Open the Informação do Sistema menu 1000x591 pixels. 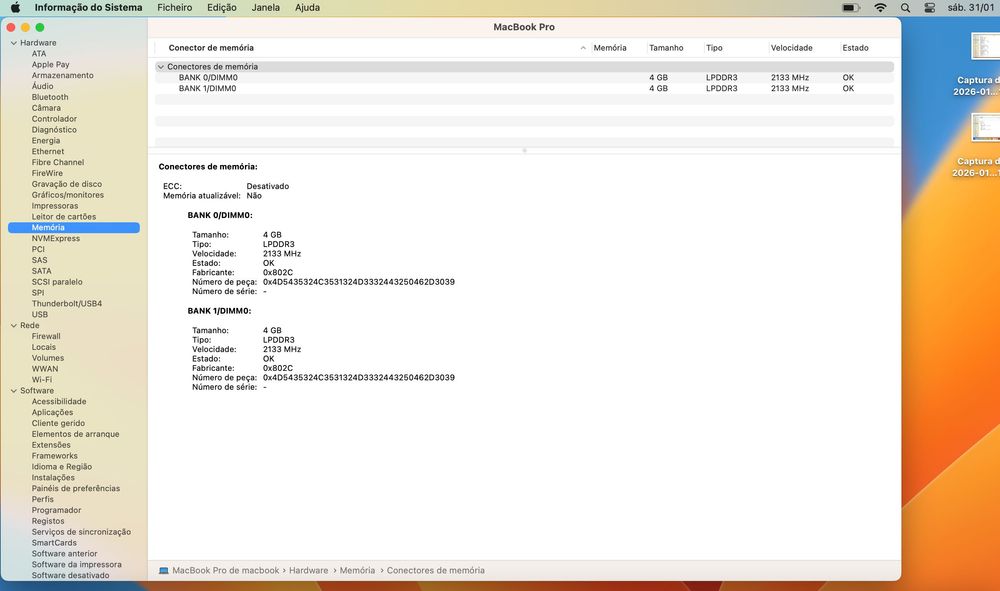click(x=88, y=8)
